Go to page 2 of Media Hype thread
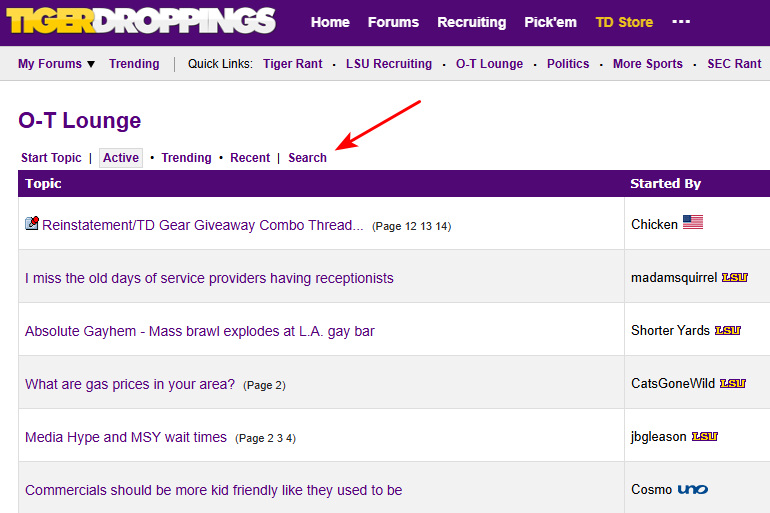This screenshot has height=513, width=770. (270, 438)
